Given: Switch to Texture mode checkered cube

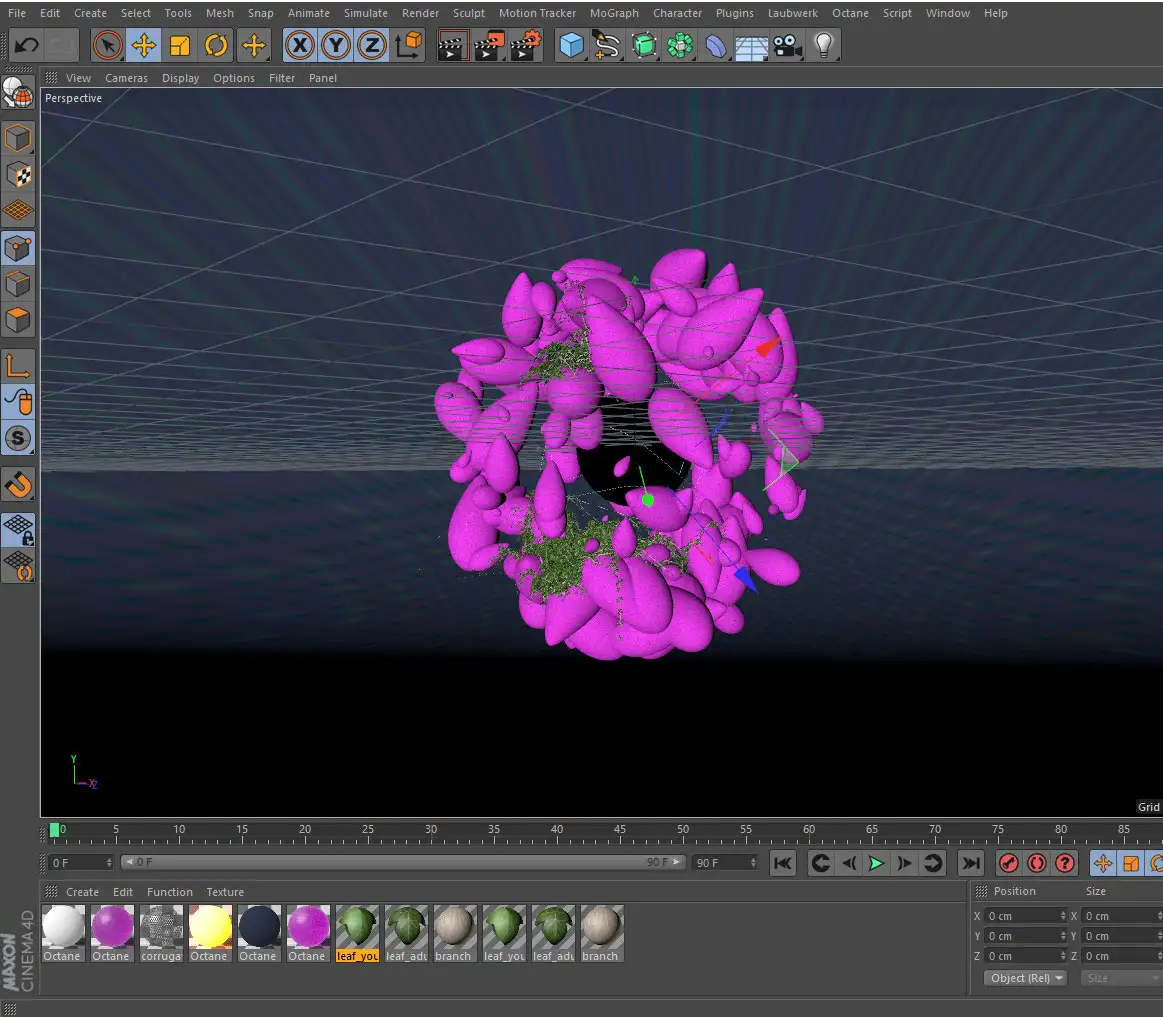Looking at the screenshot, I should pyautogui.click(x=18, y=175).
